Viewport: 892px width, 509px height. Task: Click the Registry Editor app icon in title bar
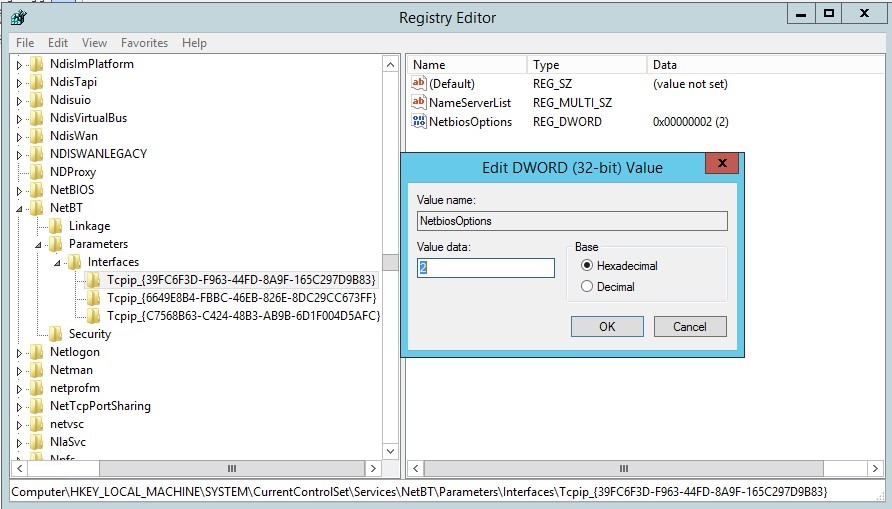coord(18,17)
